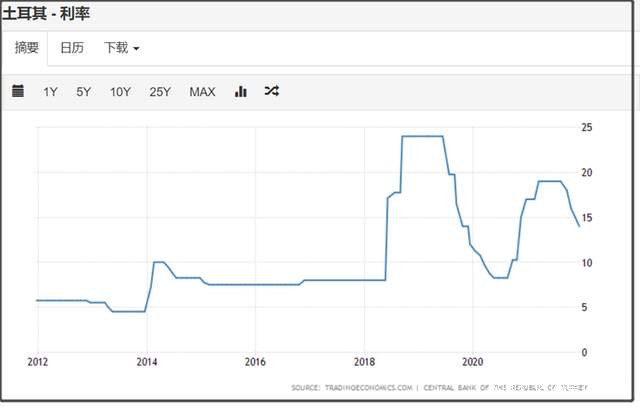Select the 5Y time range

[84, 92]
